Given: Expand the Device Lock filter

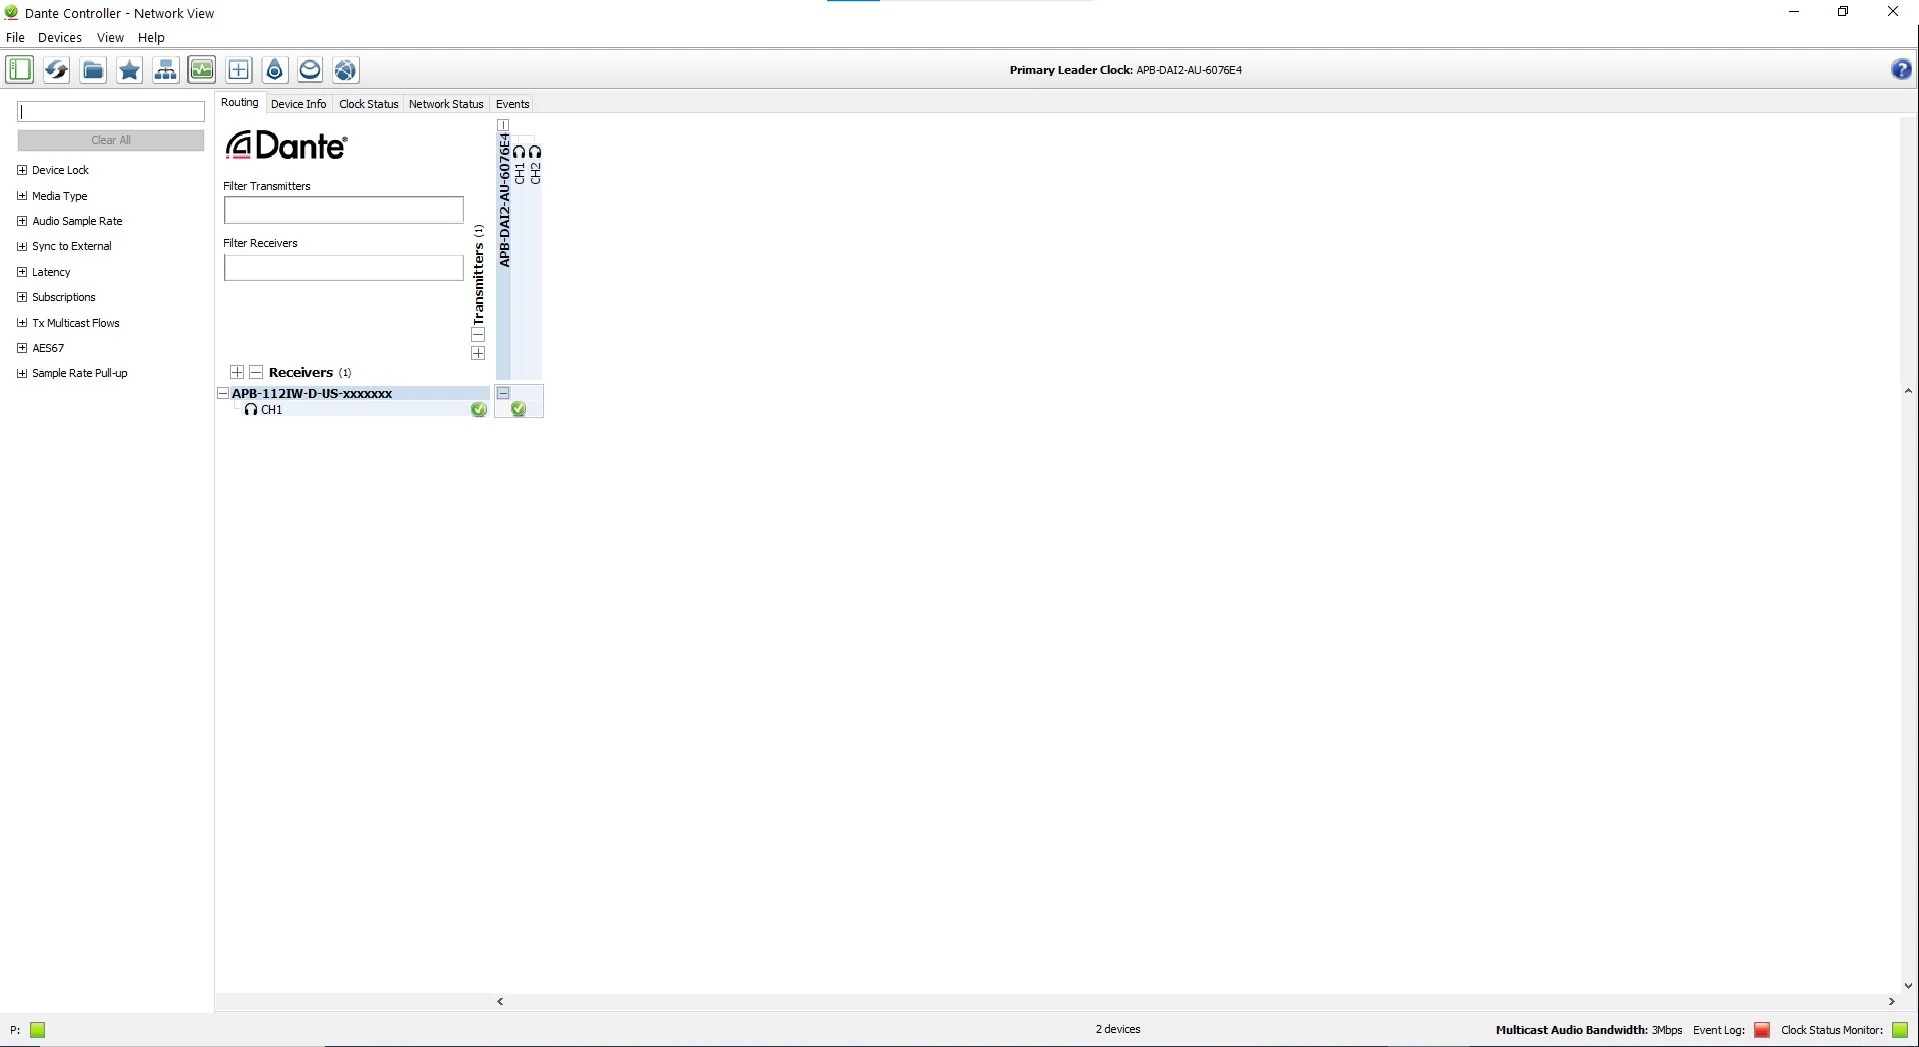Looking at the screenshot, I should coord(22,170).
